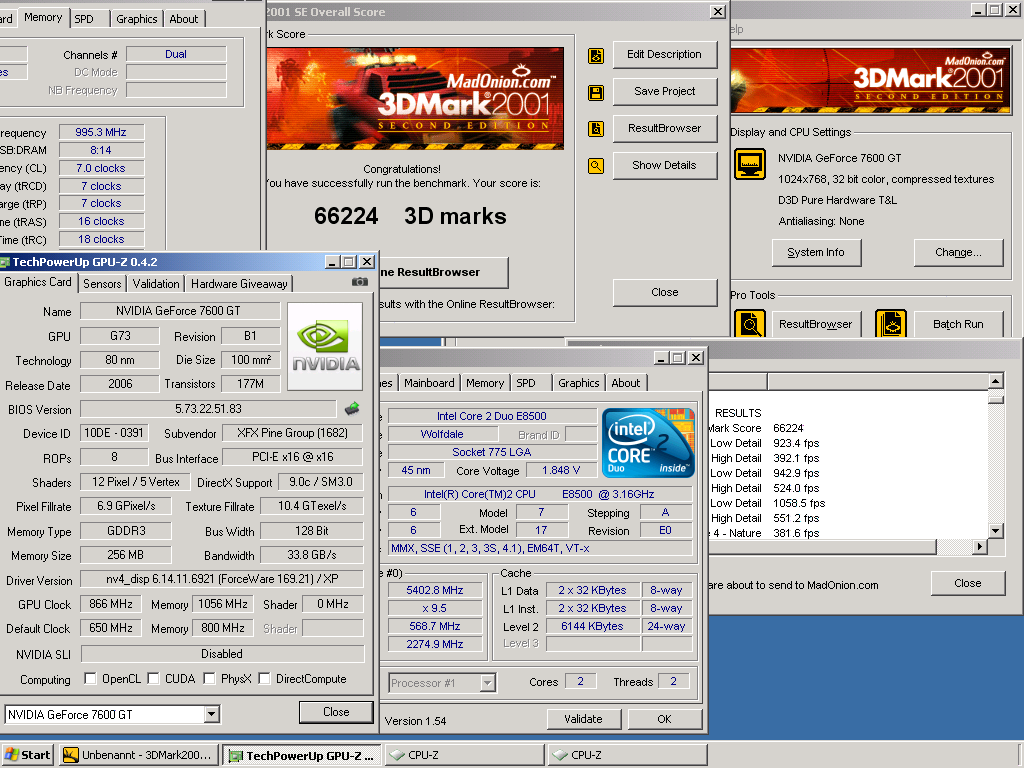
Task: Click the BIOS Version field in GPU-Z
Action: click(x=208, y=409)
